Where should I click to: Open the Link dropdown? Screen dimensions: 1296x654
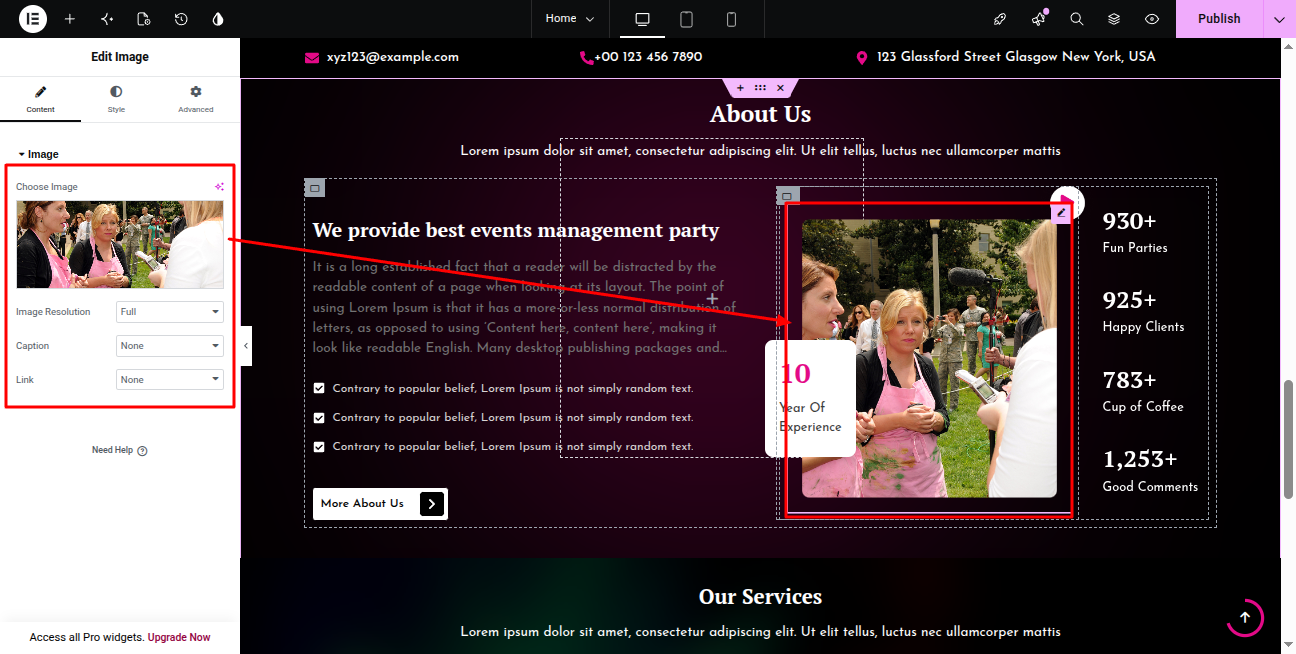169,380
